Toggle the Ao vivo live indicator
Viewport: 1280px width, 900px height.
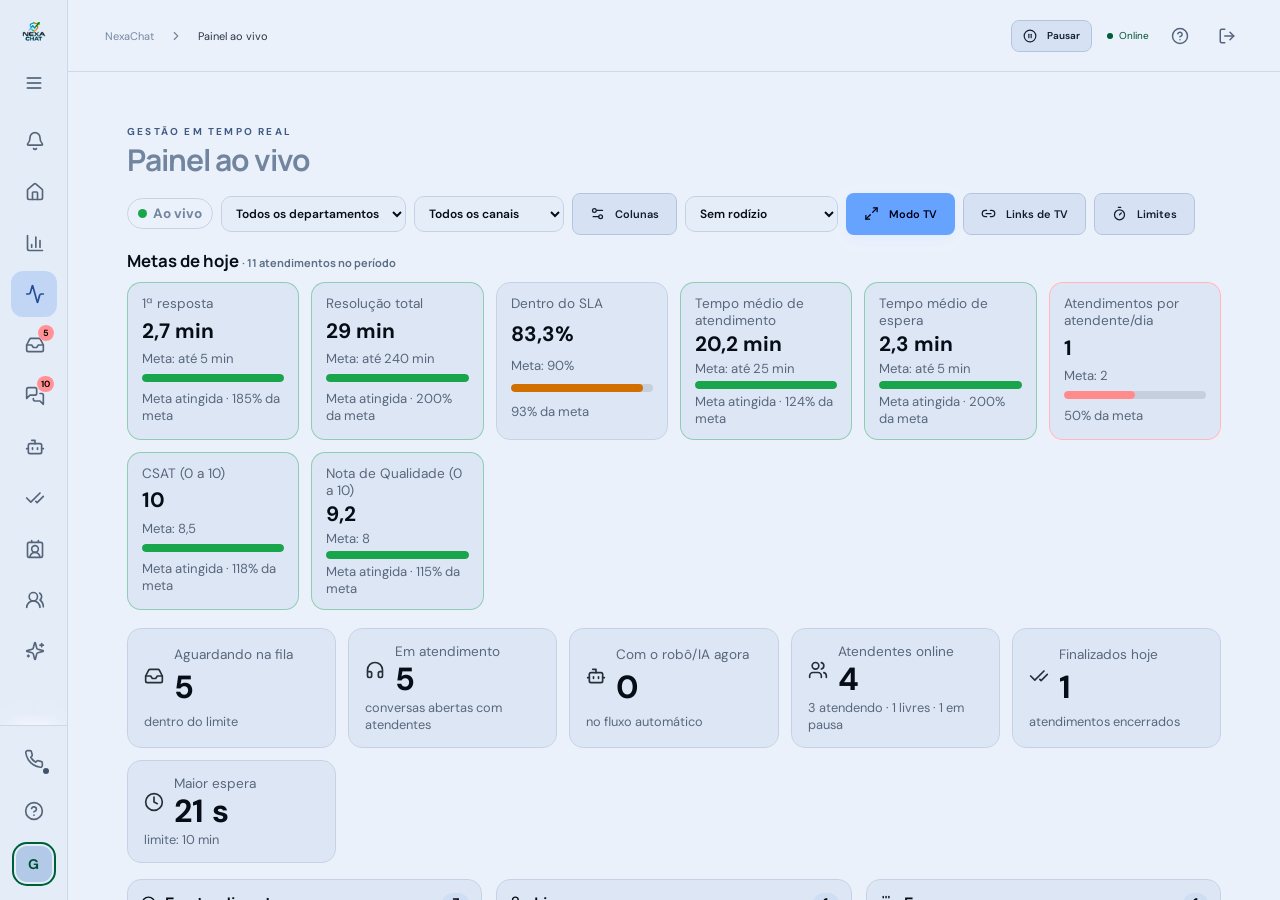(x=170, y=213)
